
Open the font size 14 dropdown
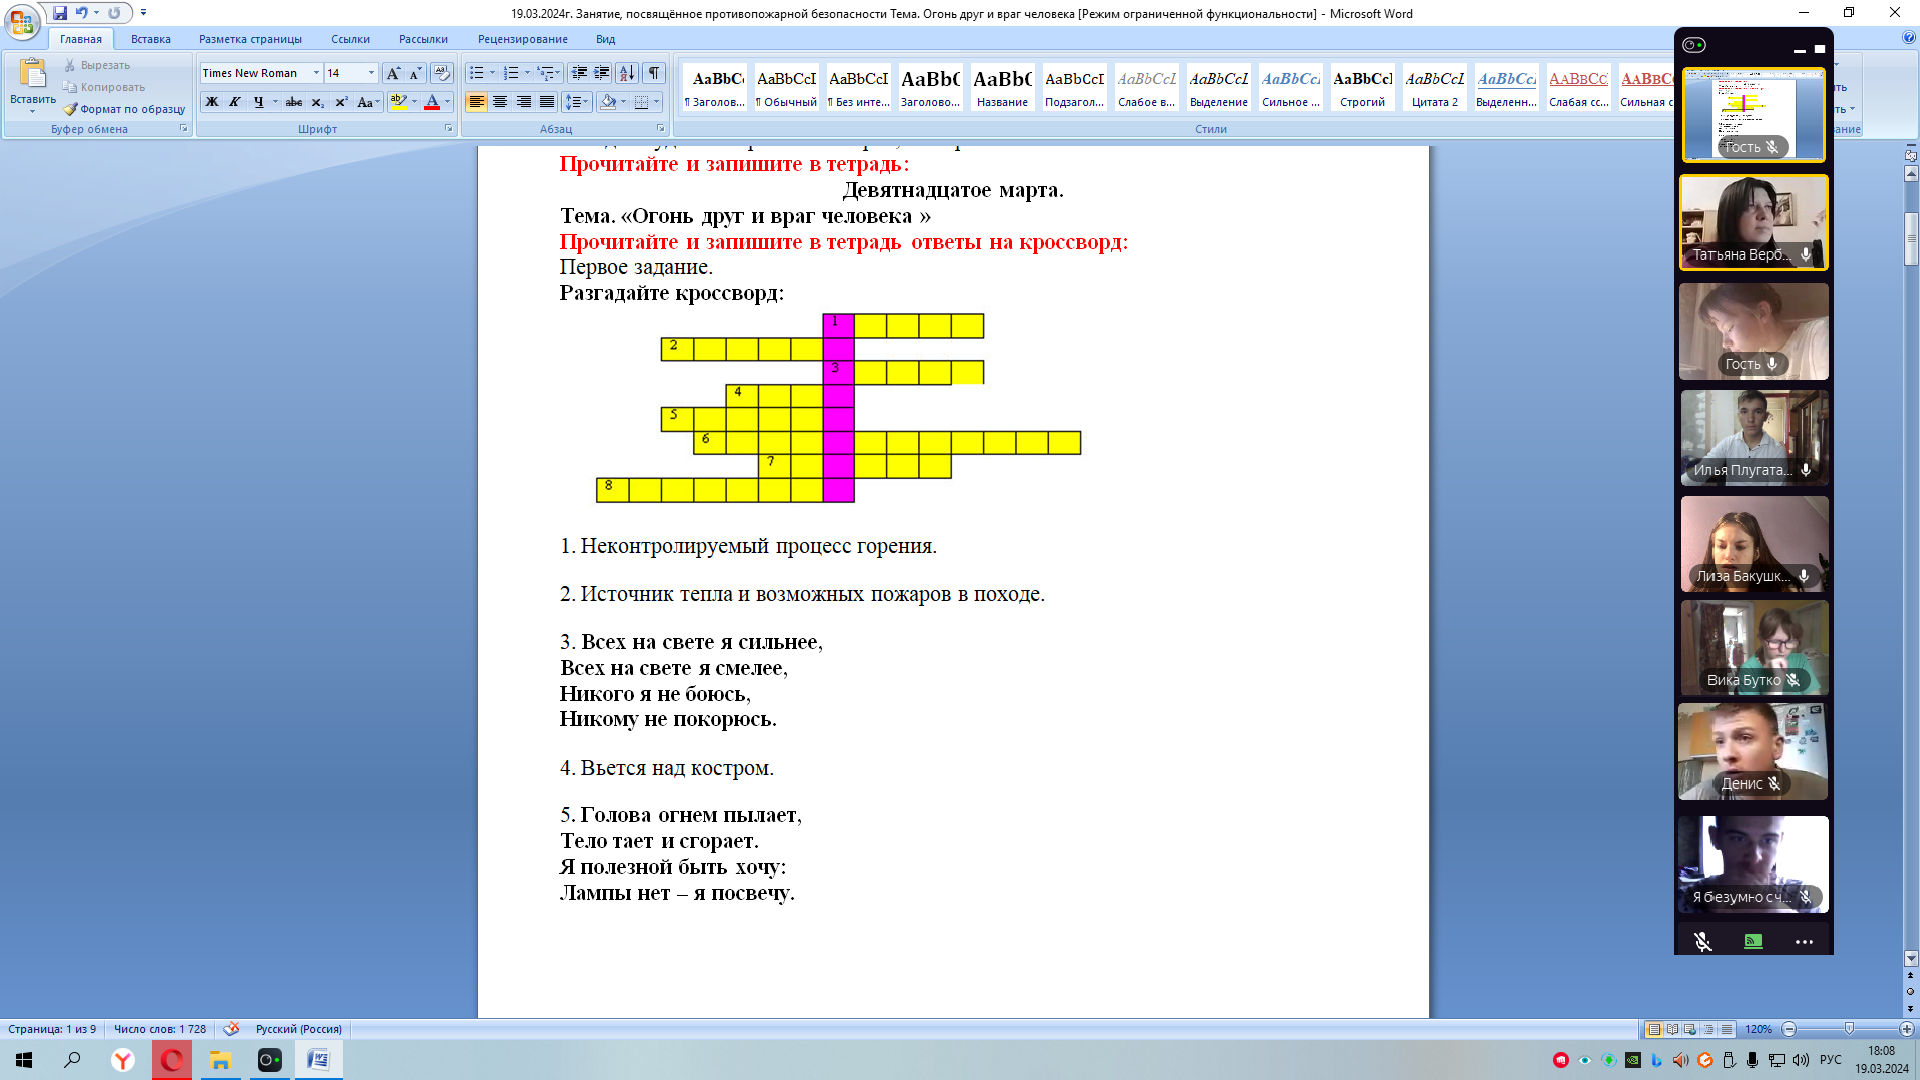pyautogui.click(x=371, y=73)
